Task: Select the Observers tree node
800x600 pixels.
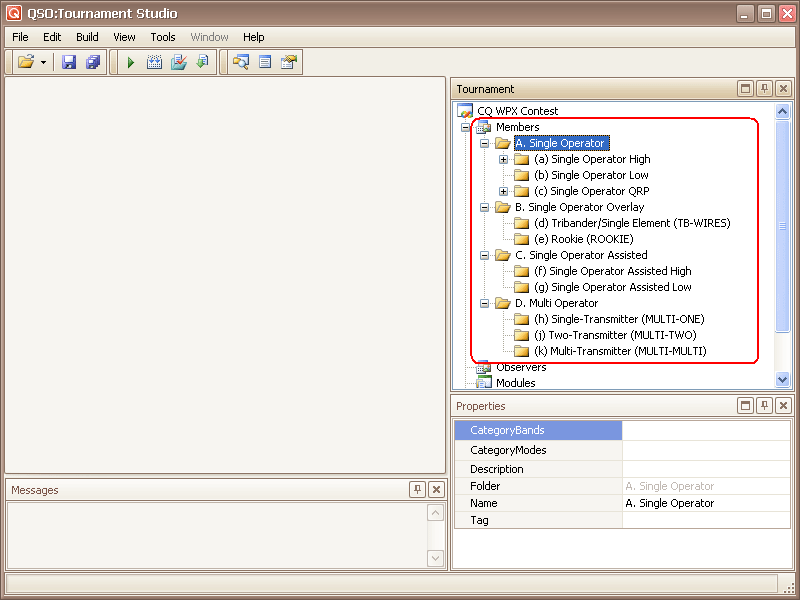Action: pos(521,367)
